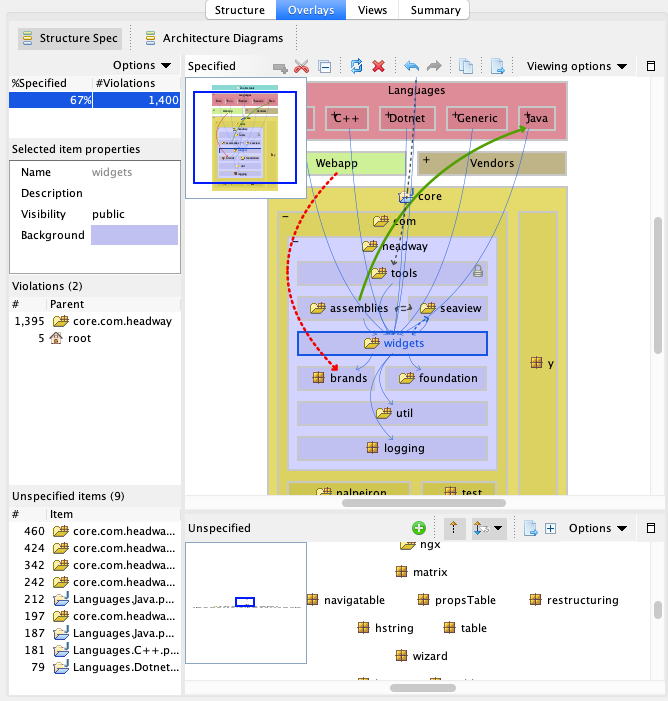Open the Summary tab
This screenshot has height=701, width=668.
click(434, 10)
